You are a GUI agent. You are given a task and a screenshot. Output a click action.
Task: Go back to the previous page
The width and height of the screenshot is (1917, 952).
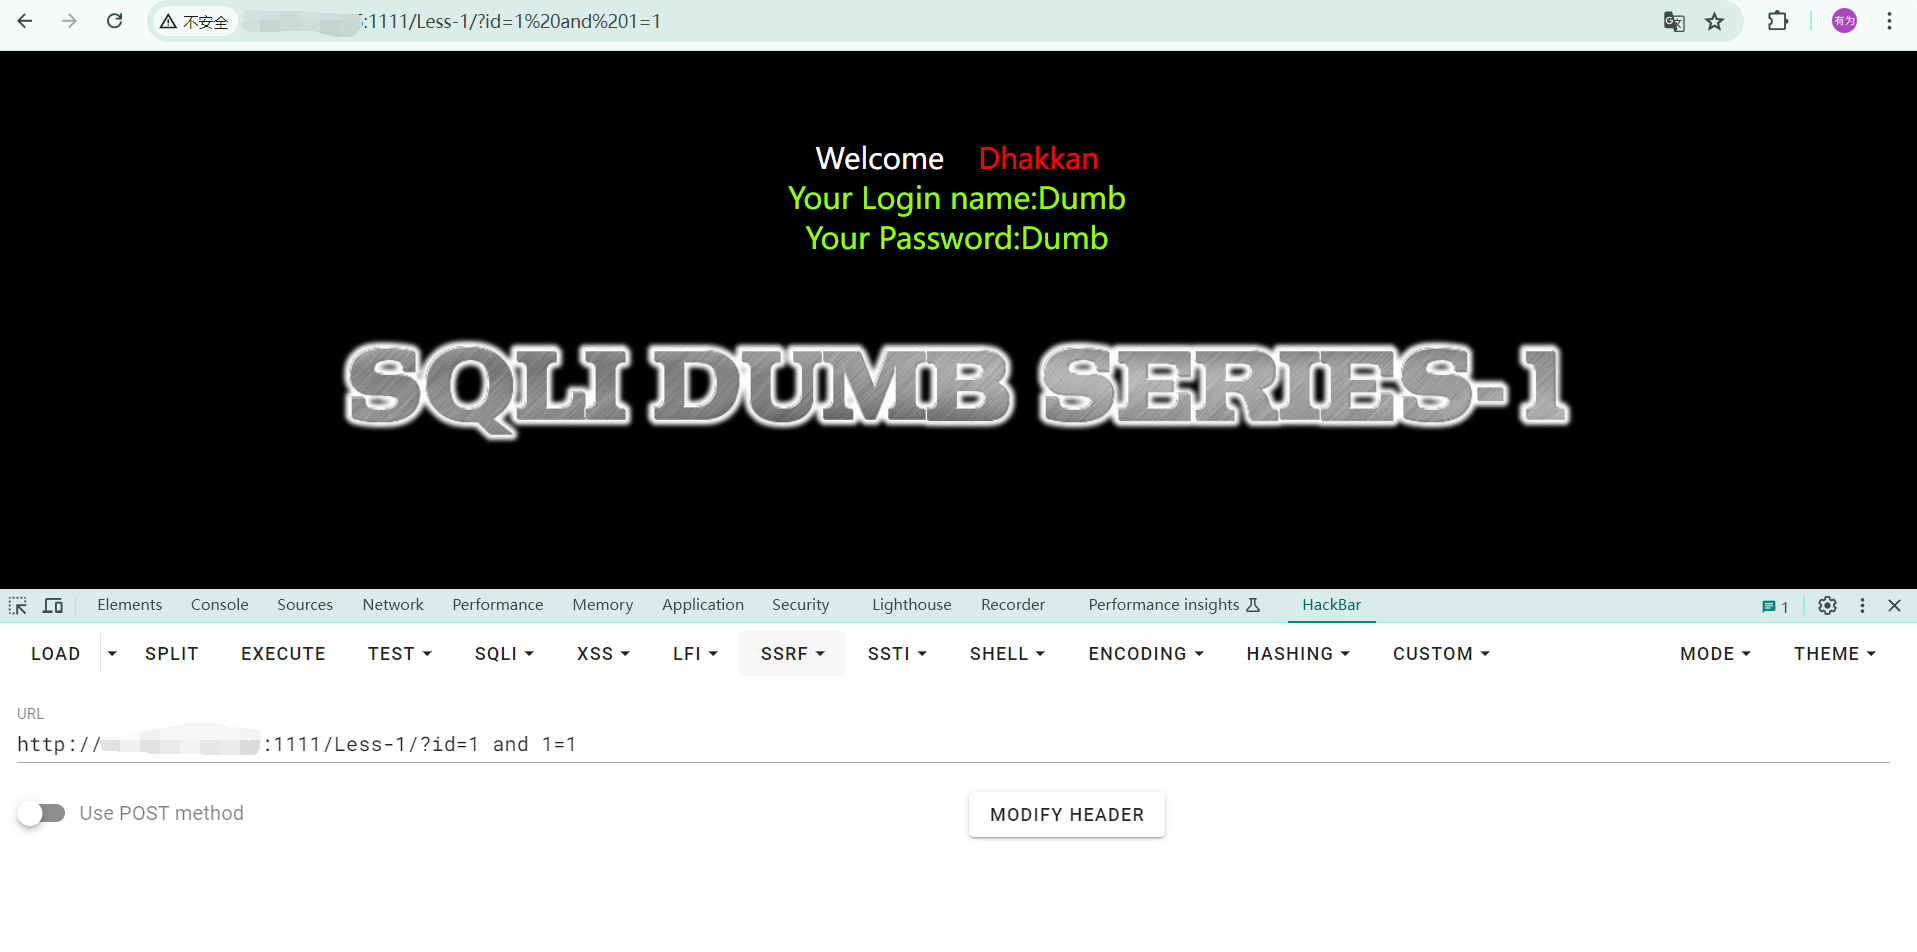(x=25, y=21)
